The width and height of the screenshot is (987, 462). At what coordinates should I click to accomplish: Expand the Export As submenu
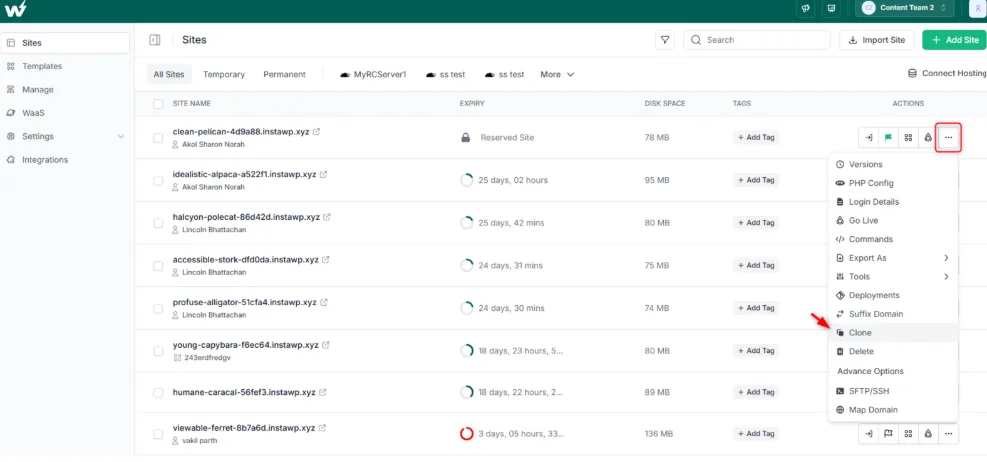coord(893,258)
